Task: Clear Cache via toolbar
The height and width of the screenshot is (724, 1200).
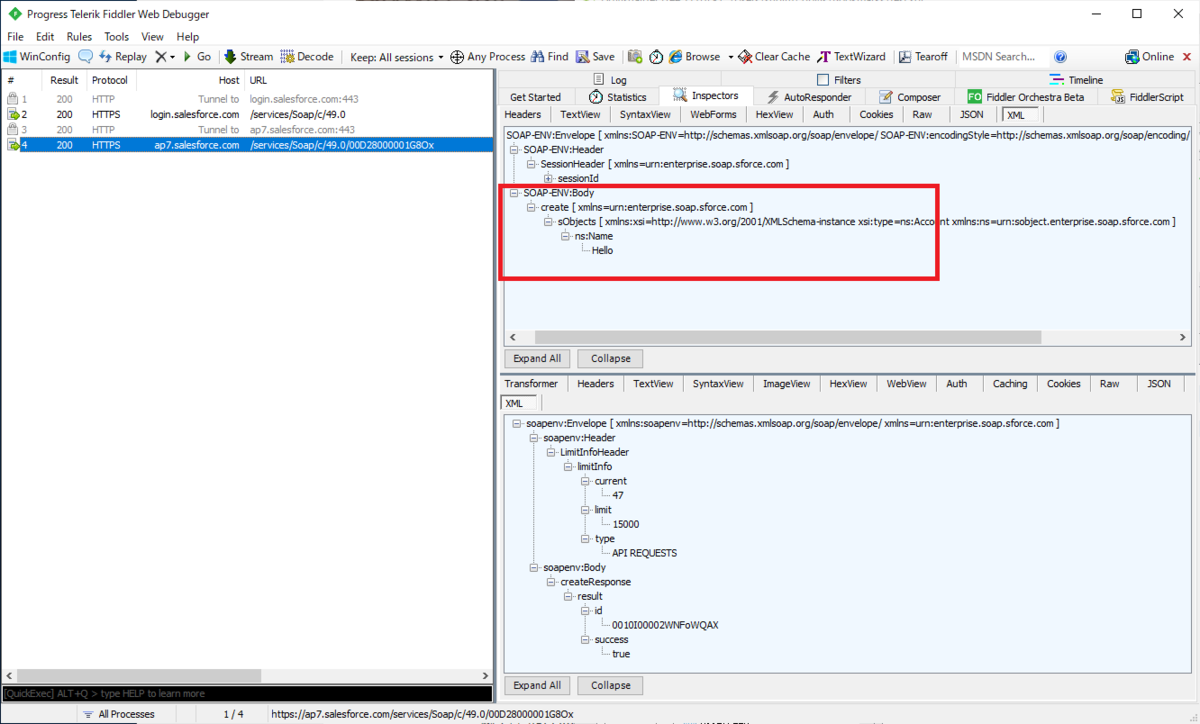Action: point(774,57)
